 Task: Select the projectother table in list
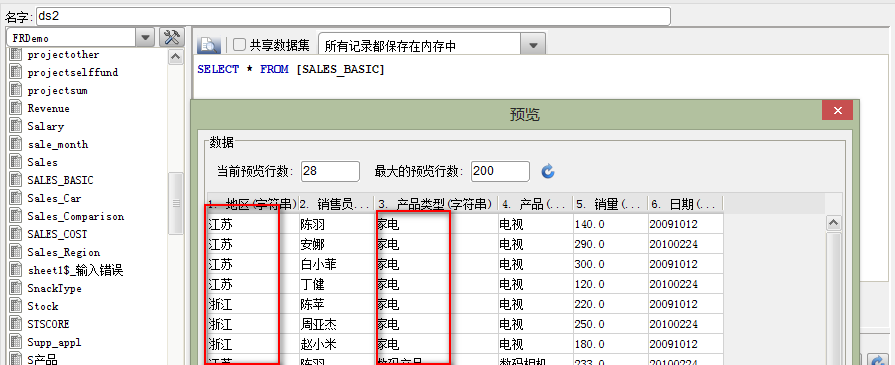(x=63, y=55)
